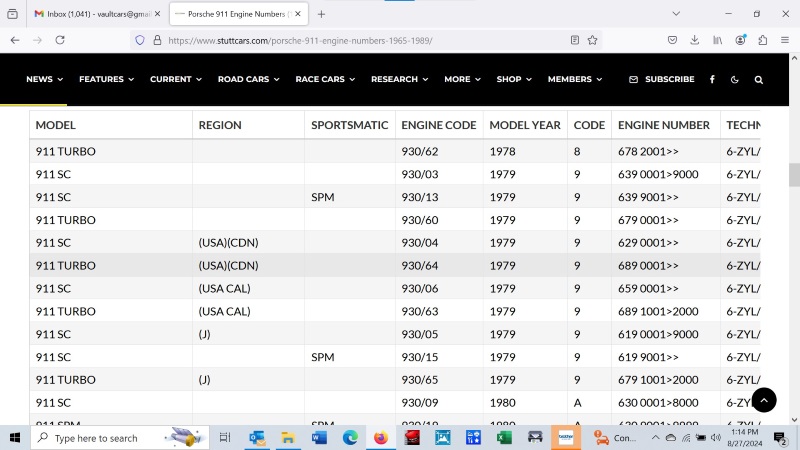This screenshot has height=450, width=800.
Task: Click the SUBSCRIBE button
Action: click(x=662, y=80)
